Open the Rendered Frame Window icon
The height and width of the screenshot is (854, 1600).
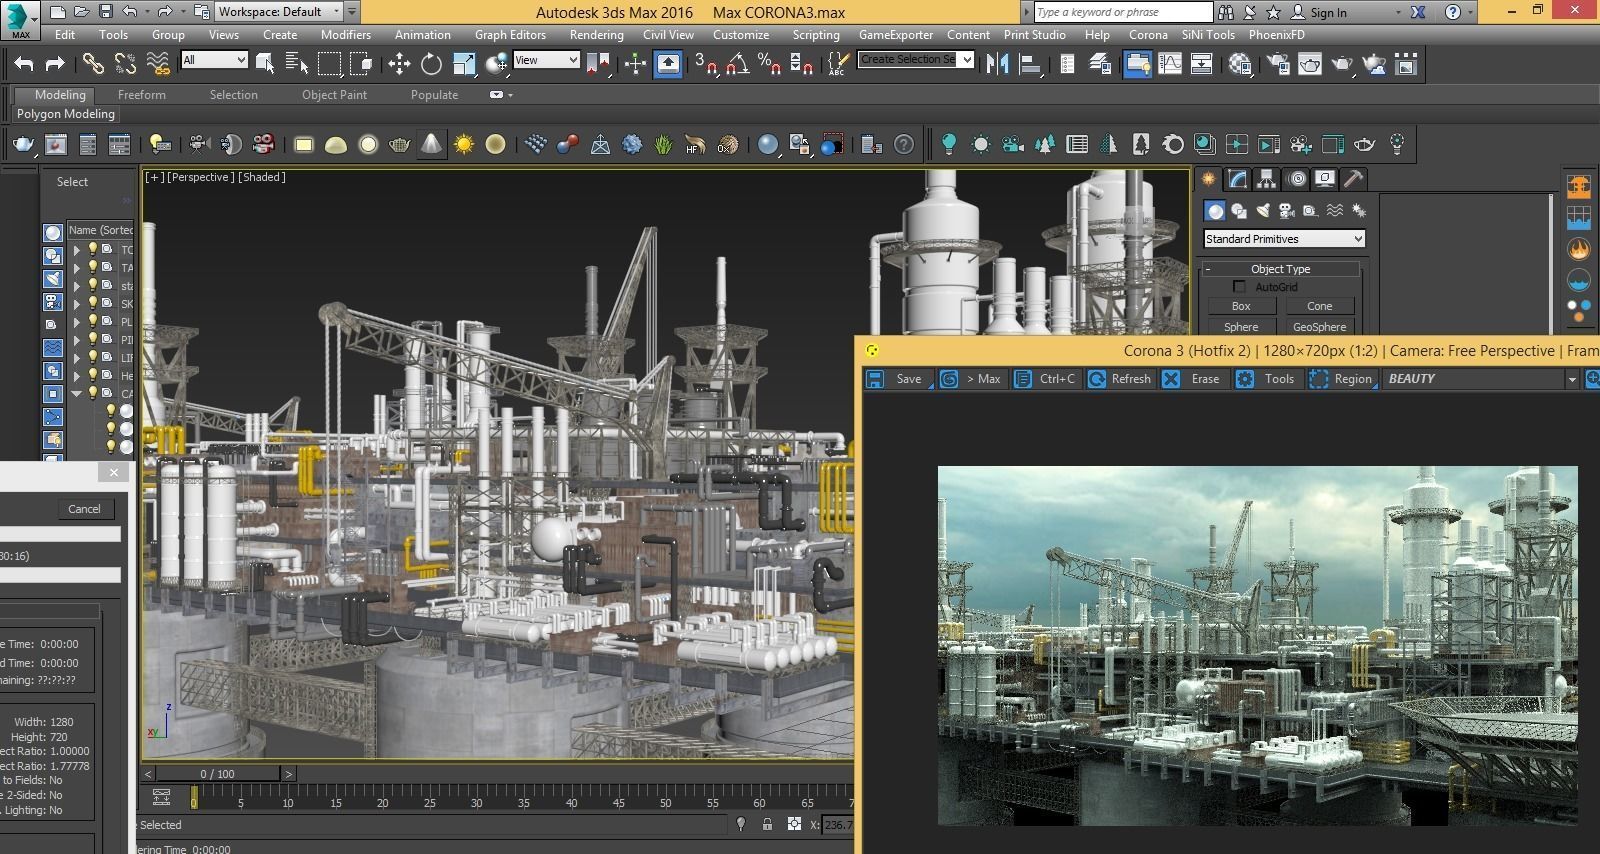pyautogui.click(x=1310, y=64)
